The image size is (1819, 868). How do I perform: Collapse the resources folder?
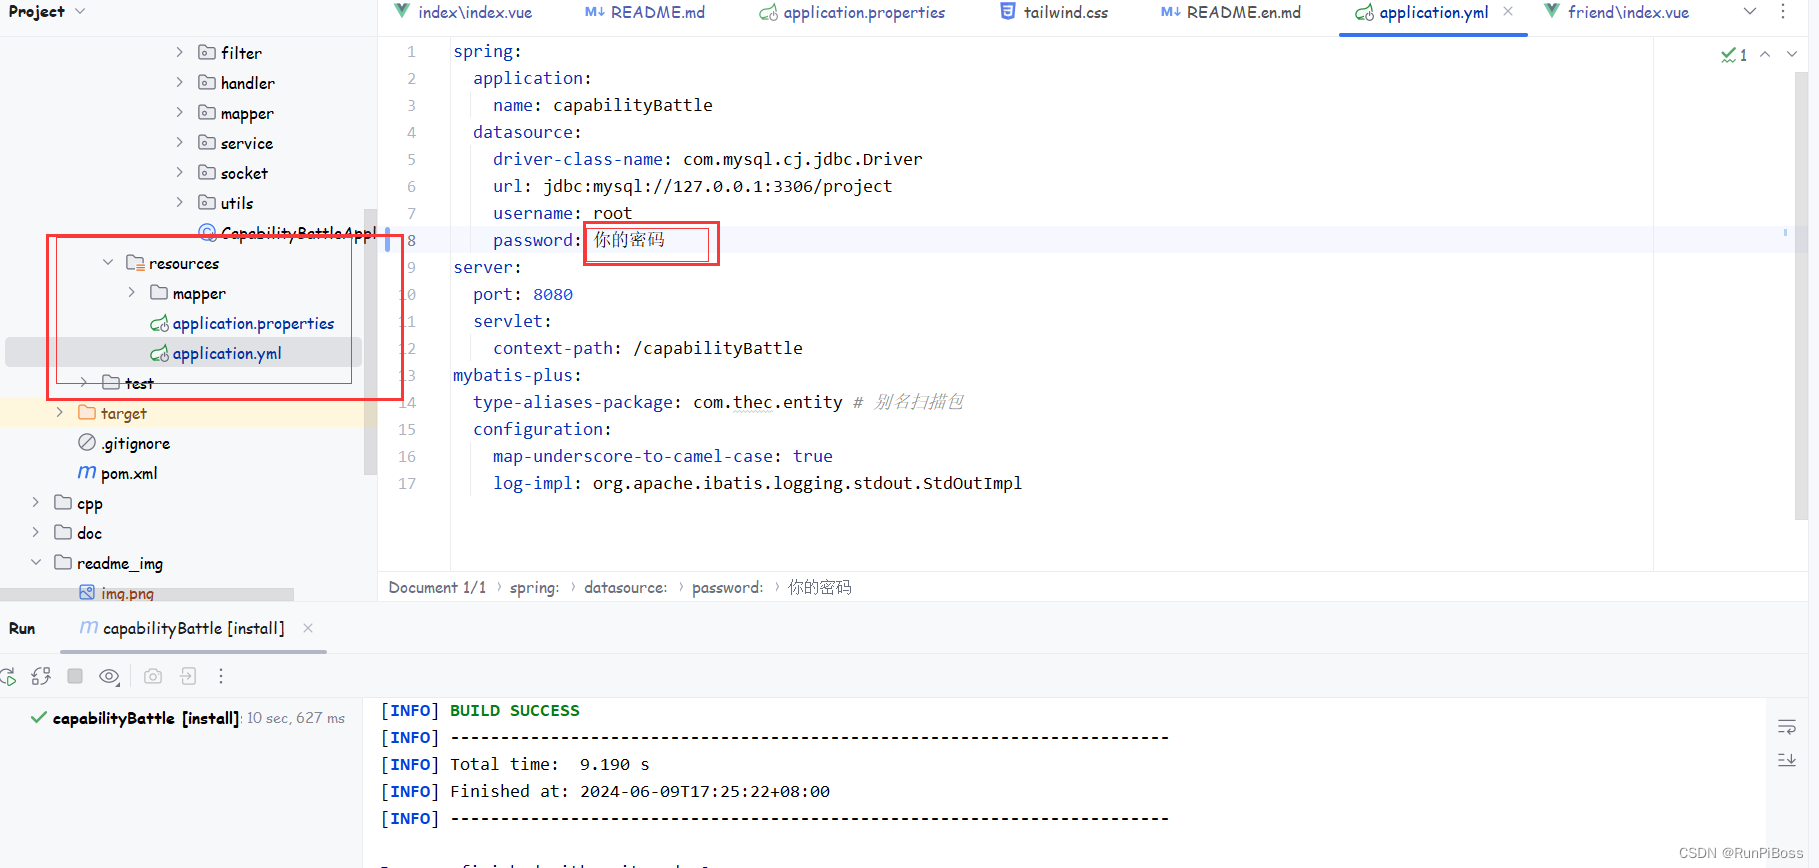(108, 262)
